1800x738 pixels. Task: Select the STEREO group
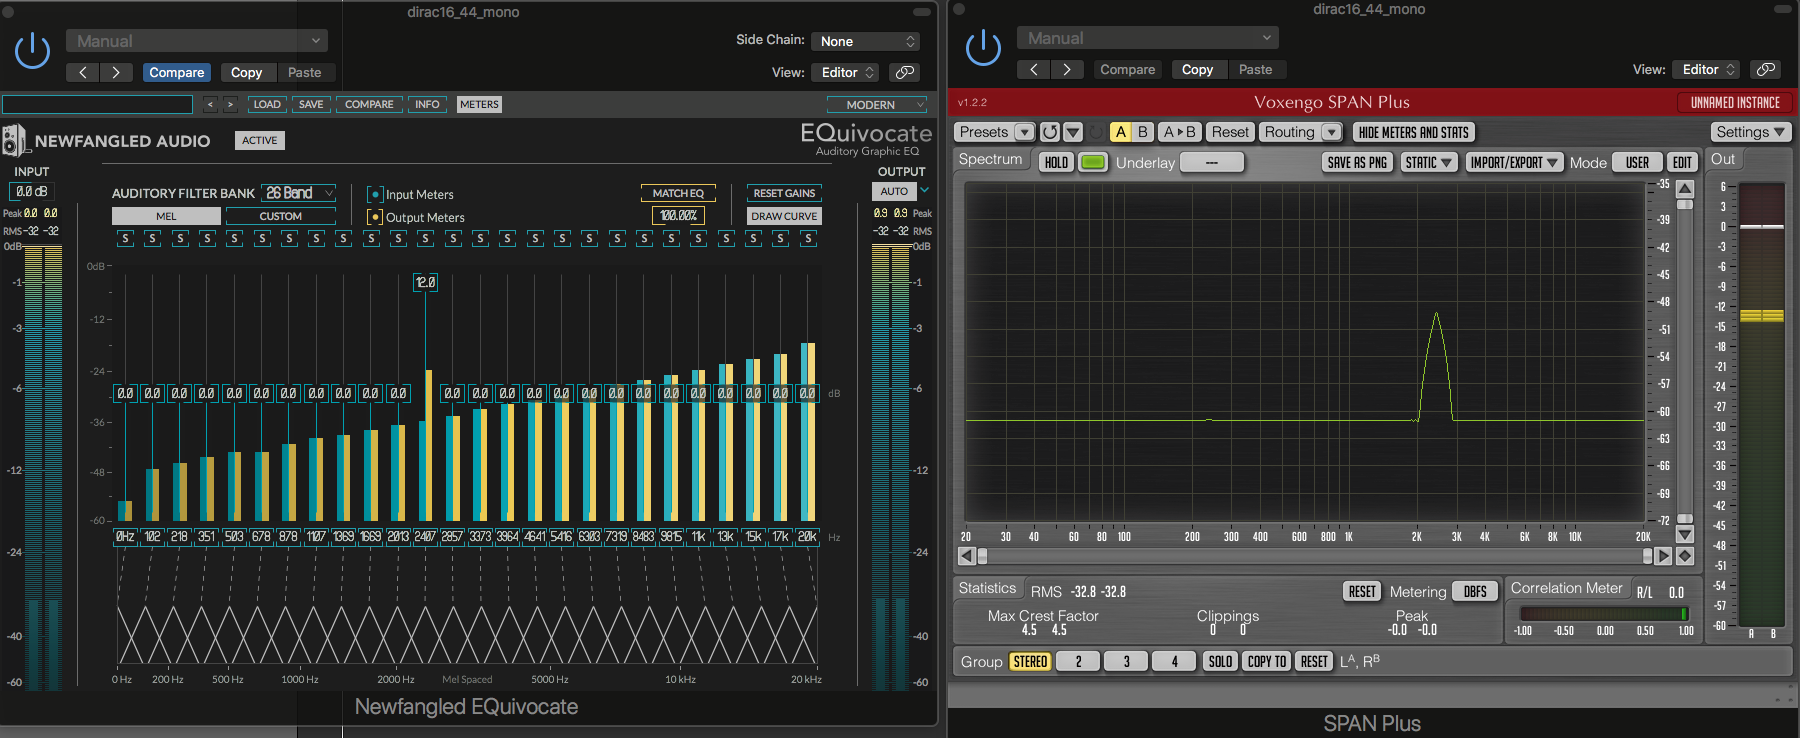(1030, 661)
